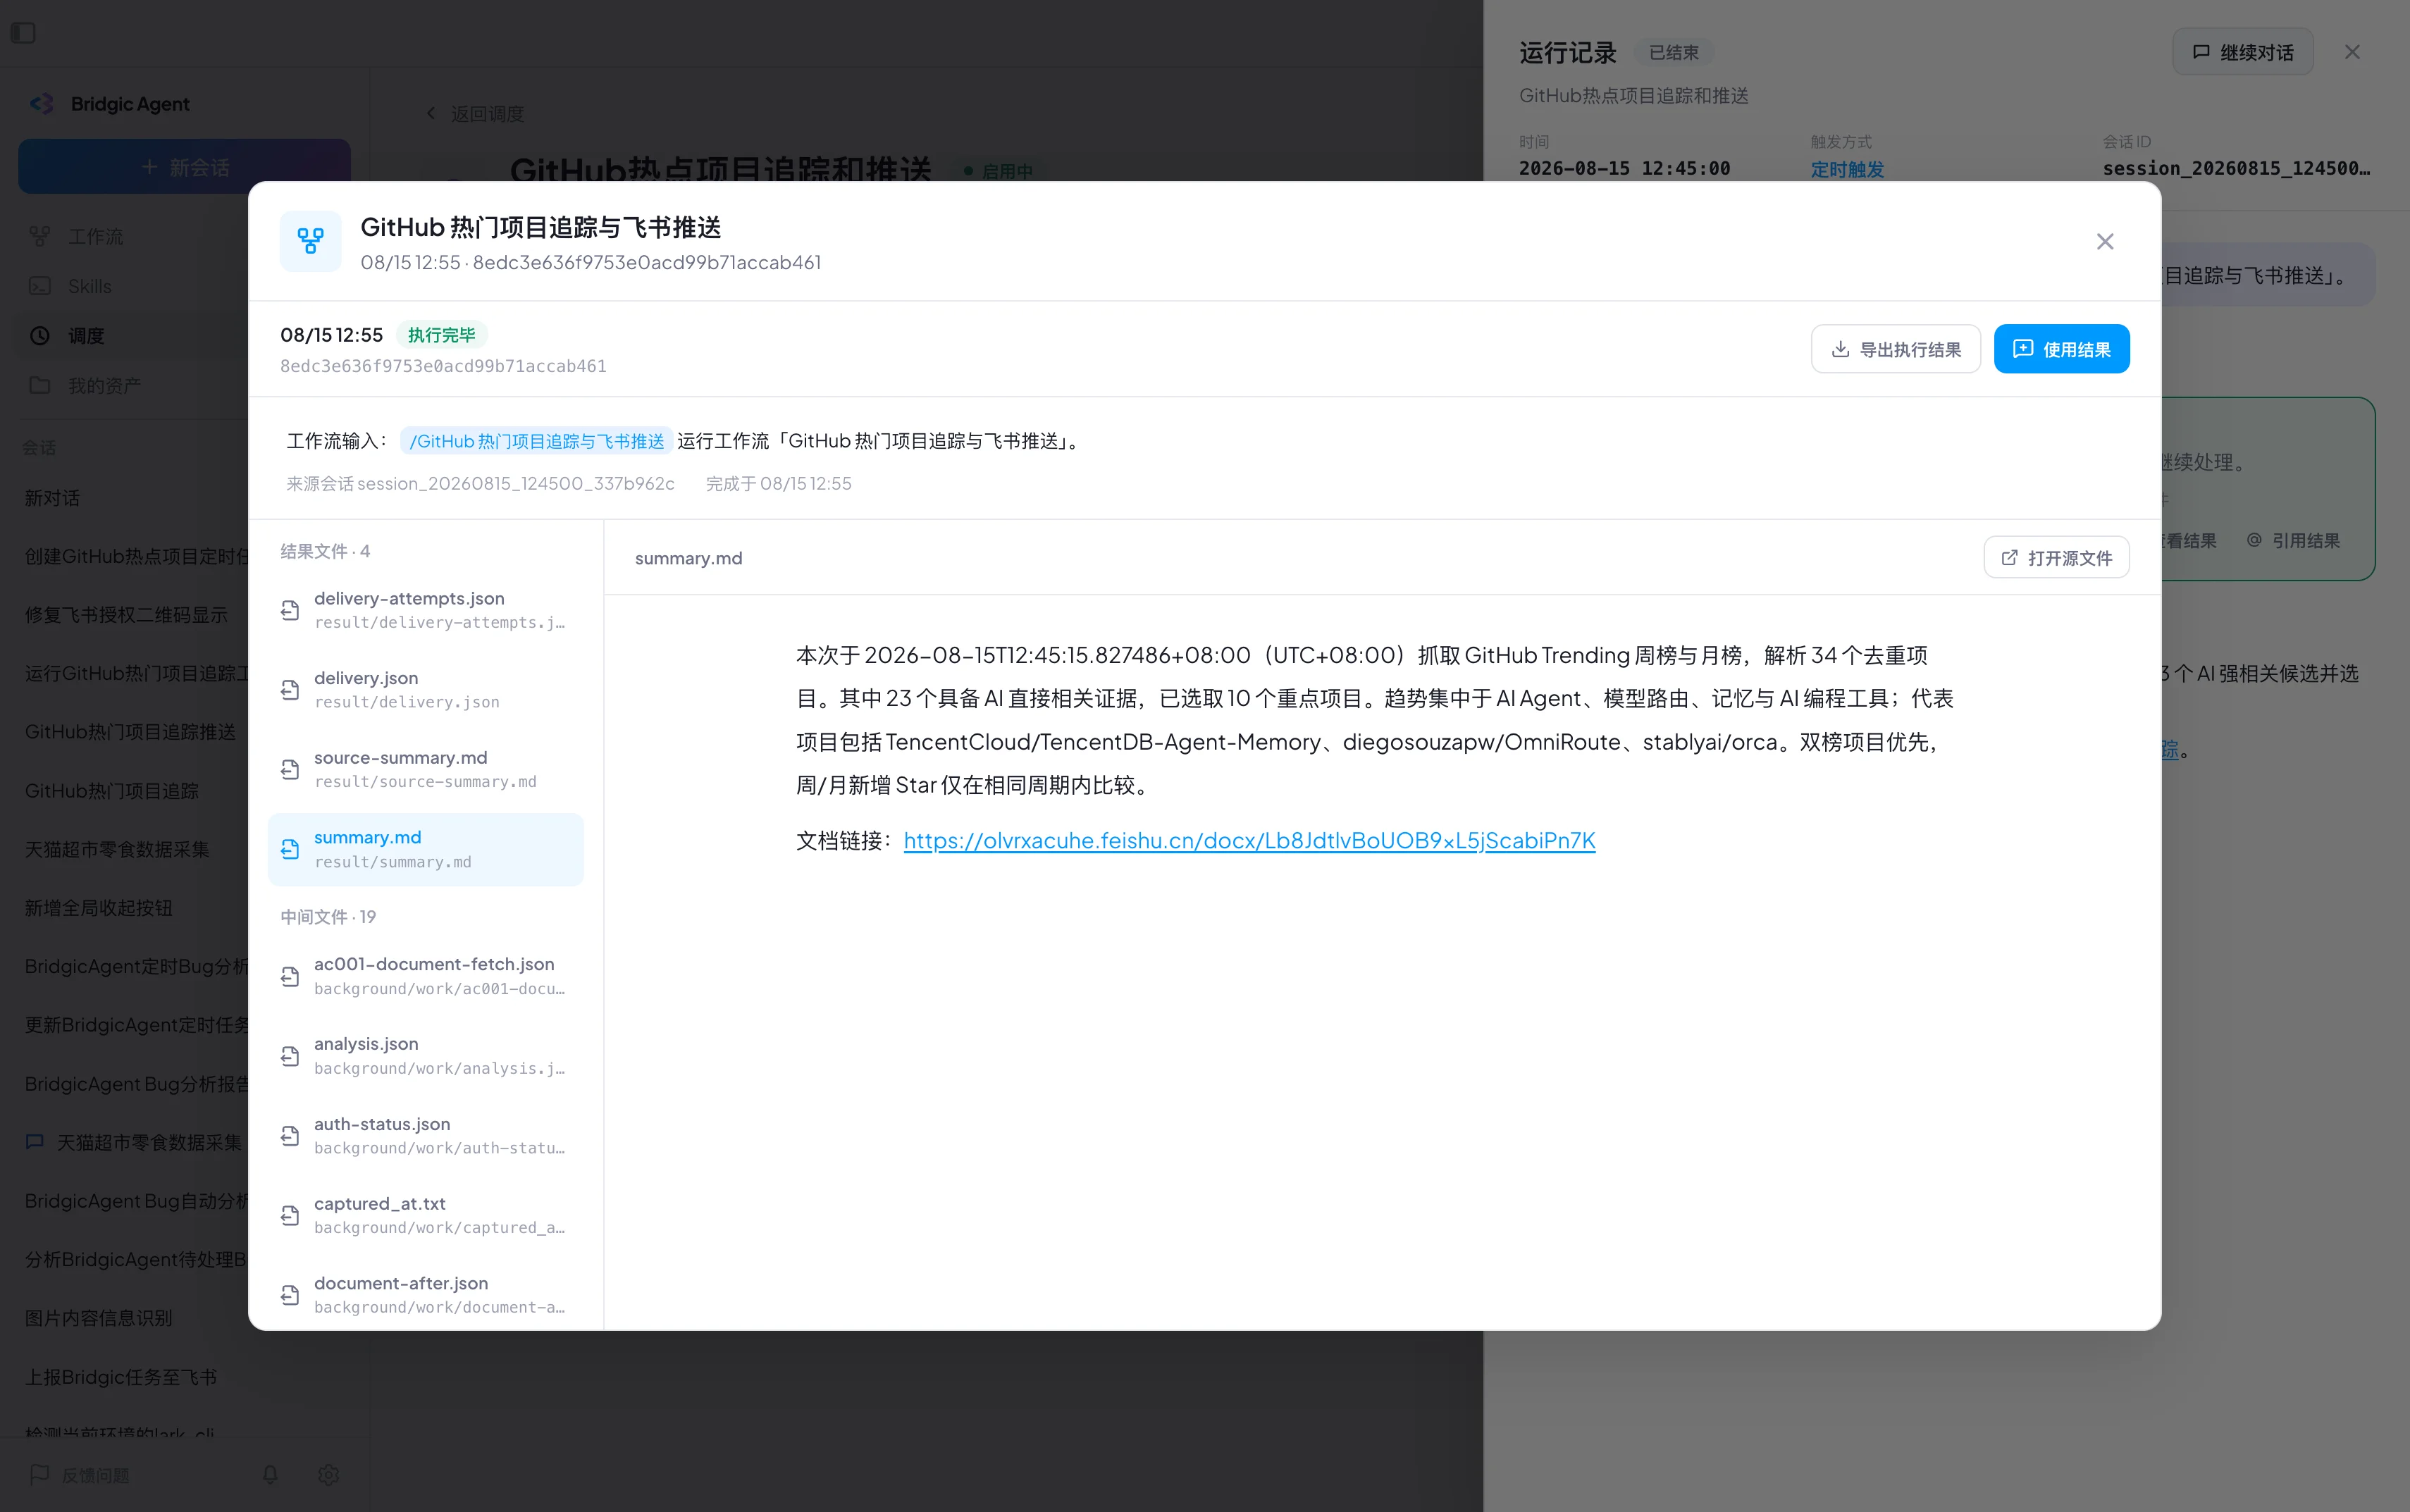This screenshot has height=1512, width=2410.
Task: Toggle the sidebar collapse icon at top left
Action: pos(23,33)
